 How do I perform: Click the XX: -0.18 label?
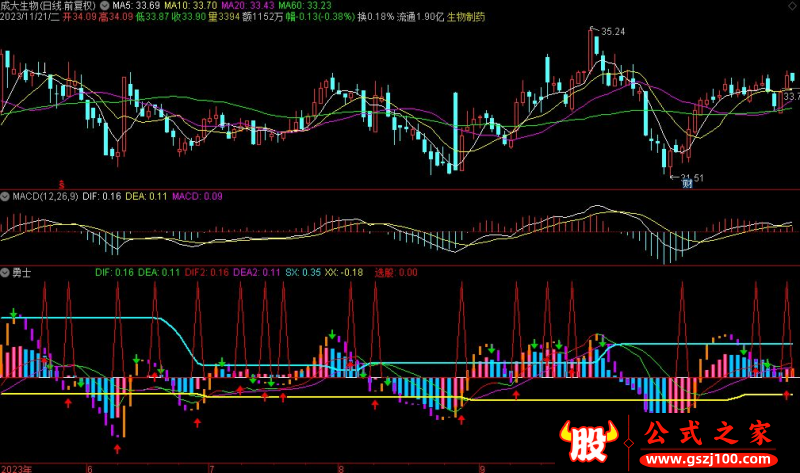pyautogui.click(x=344, y=272)
